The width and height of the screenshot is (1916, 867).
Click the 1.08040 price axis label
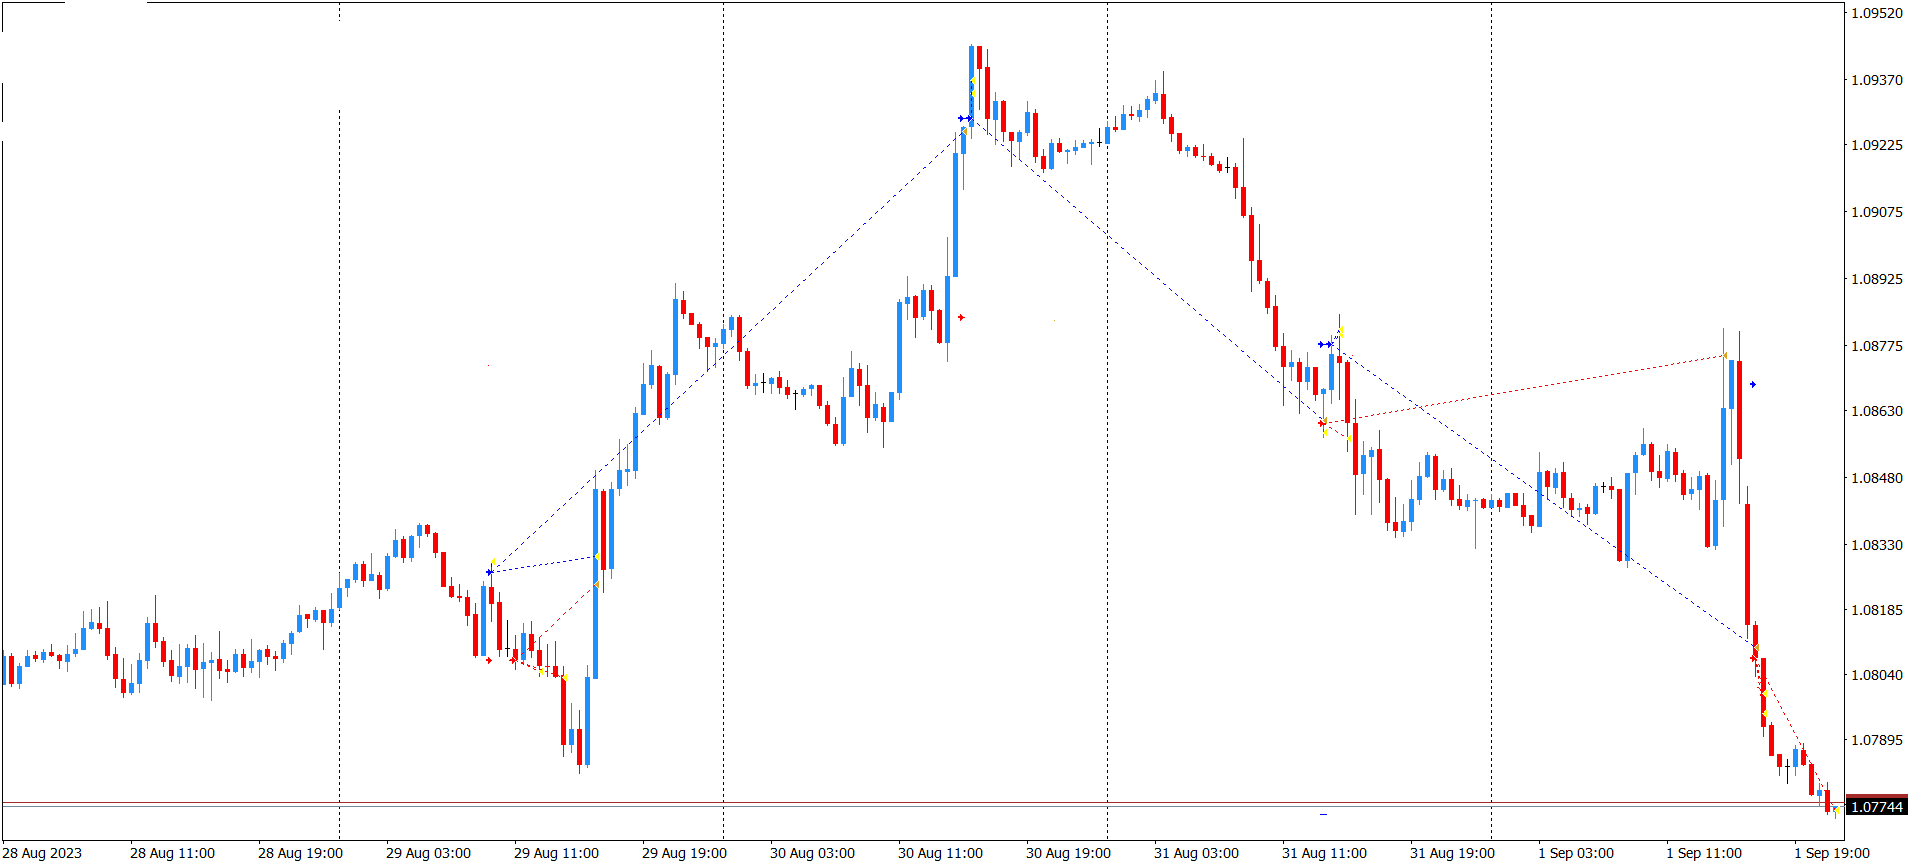point(1877,675)
